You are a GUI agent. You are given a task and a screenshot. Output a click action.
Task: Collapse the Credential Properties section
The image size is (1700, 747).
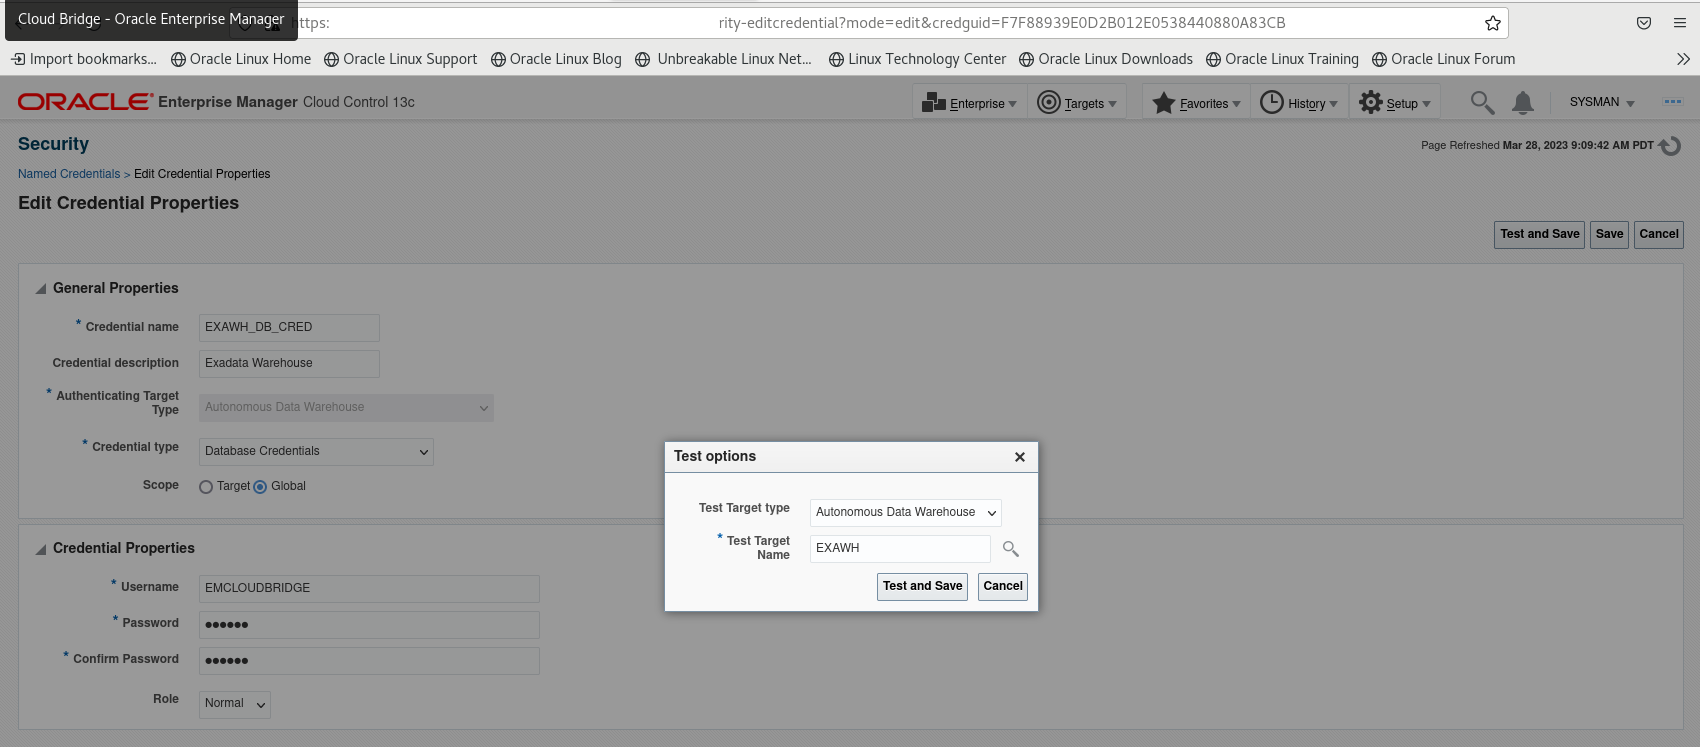click(41, 549)
